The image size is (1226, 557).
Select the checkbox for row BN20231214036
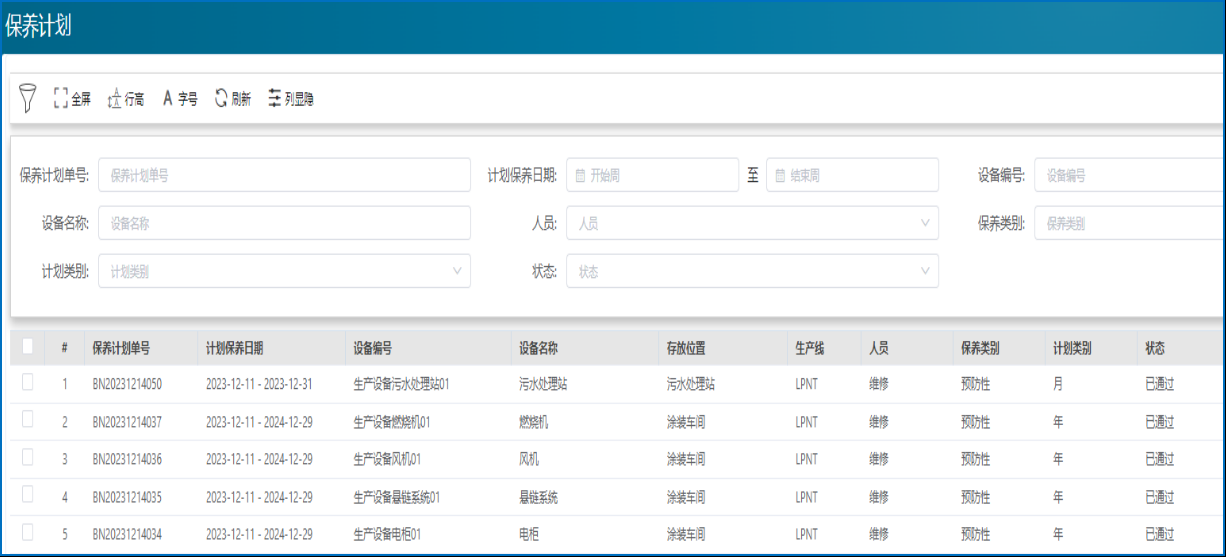(27, 458)
